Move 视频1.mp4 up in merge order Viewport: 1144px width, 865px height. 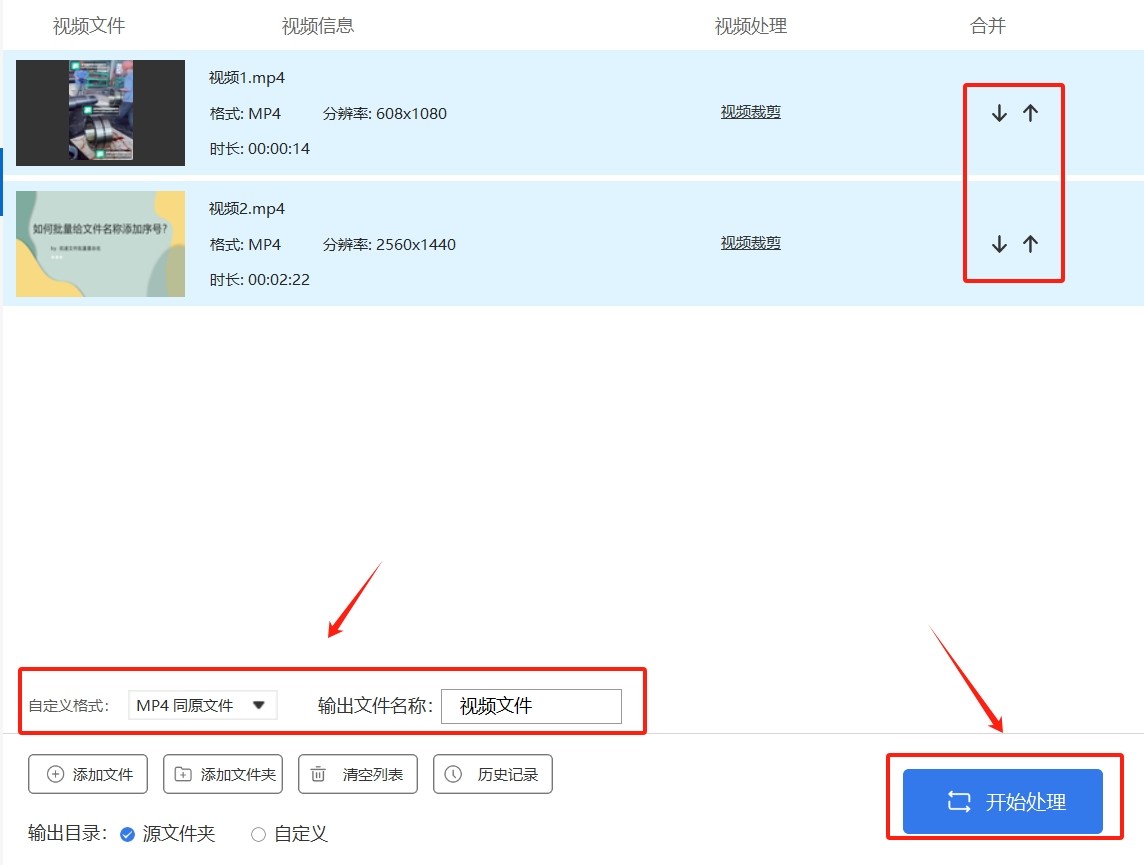[x=1030, y=114]
